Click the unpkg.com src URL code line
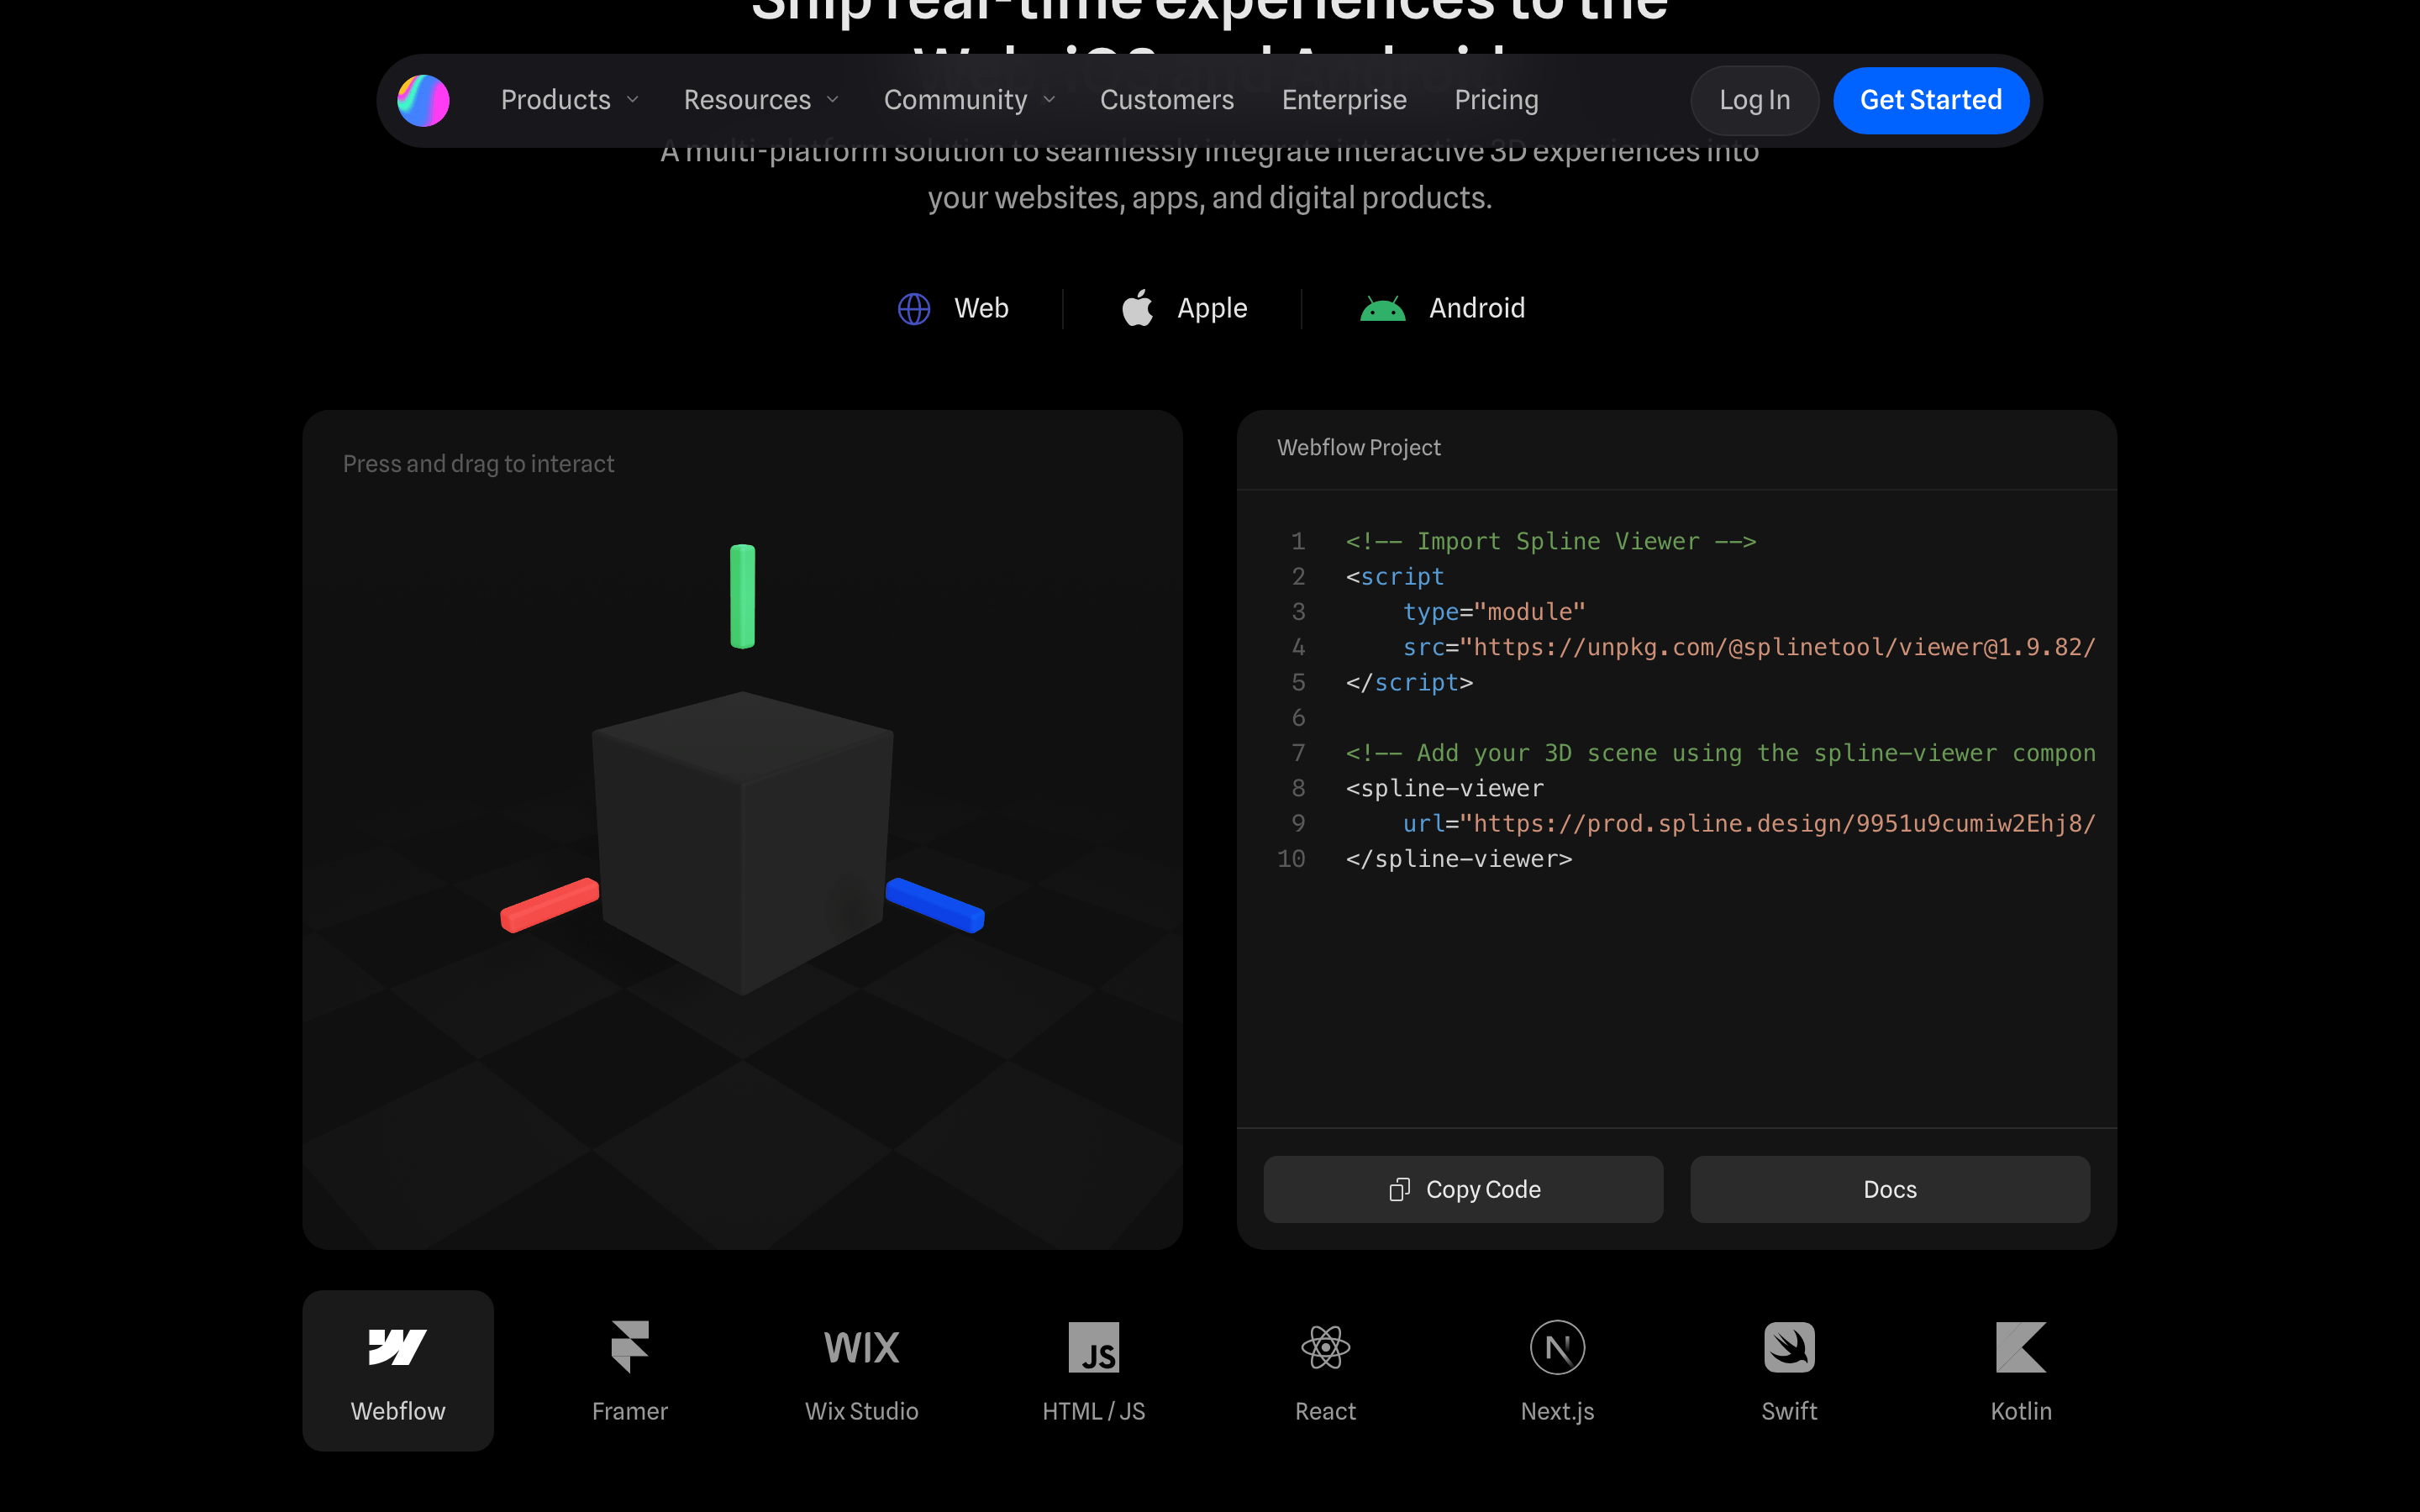Viewport: 2420px width, 1512px height. 1748,647
